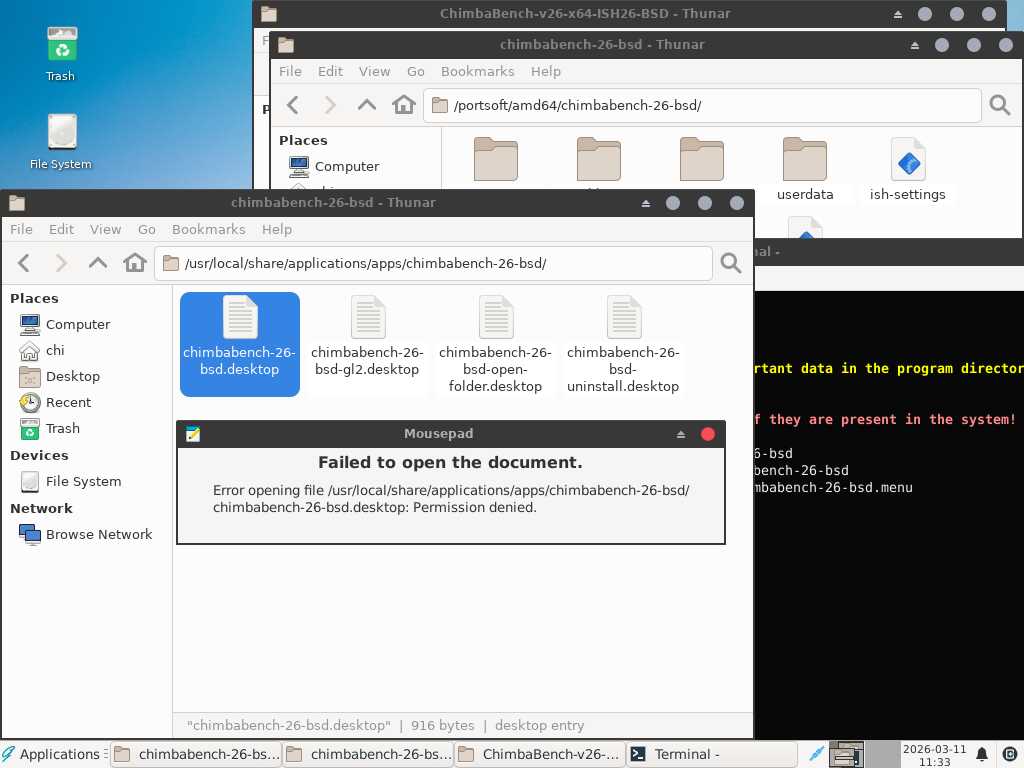Viewport: 1024px width, 768px height.
Task: Switch to first chimbabench-26-bs taskbar button
Action: coord(197,754)
